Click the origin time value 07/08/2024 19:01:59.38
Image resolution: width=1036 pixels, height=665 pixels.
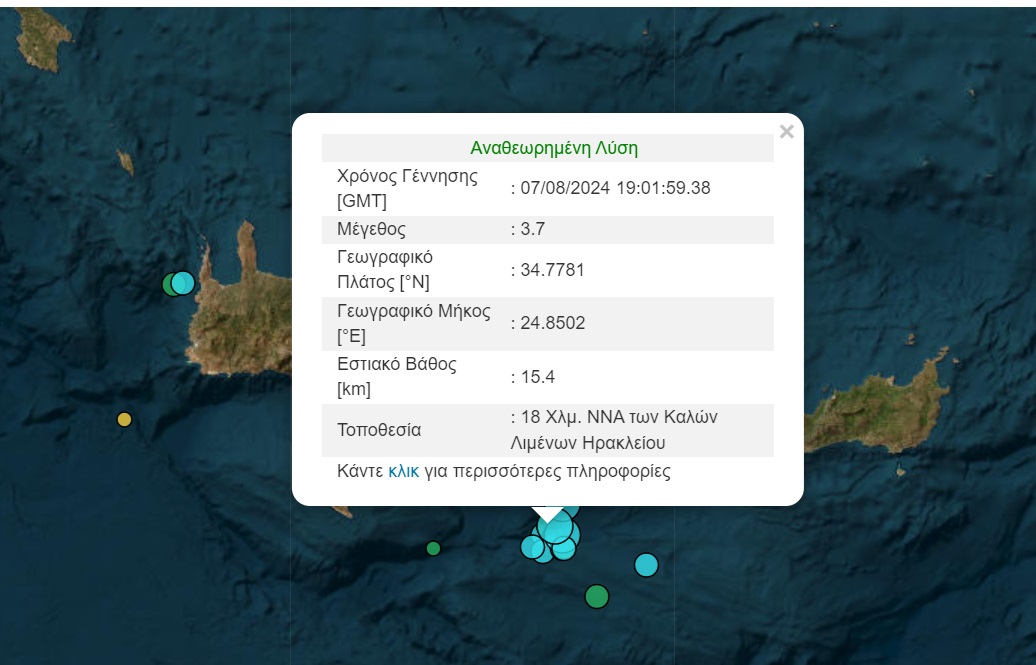[x=614, y=187]
